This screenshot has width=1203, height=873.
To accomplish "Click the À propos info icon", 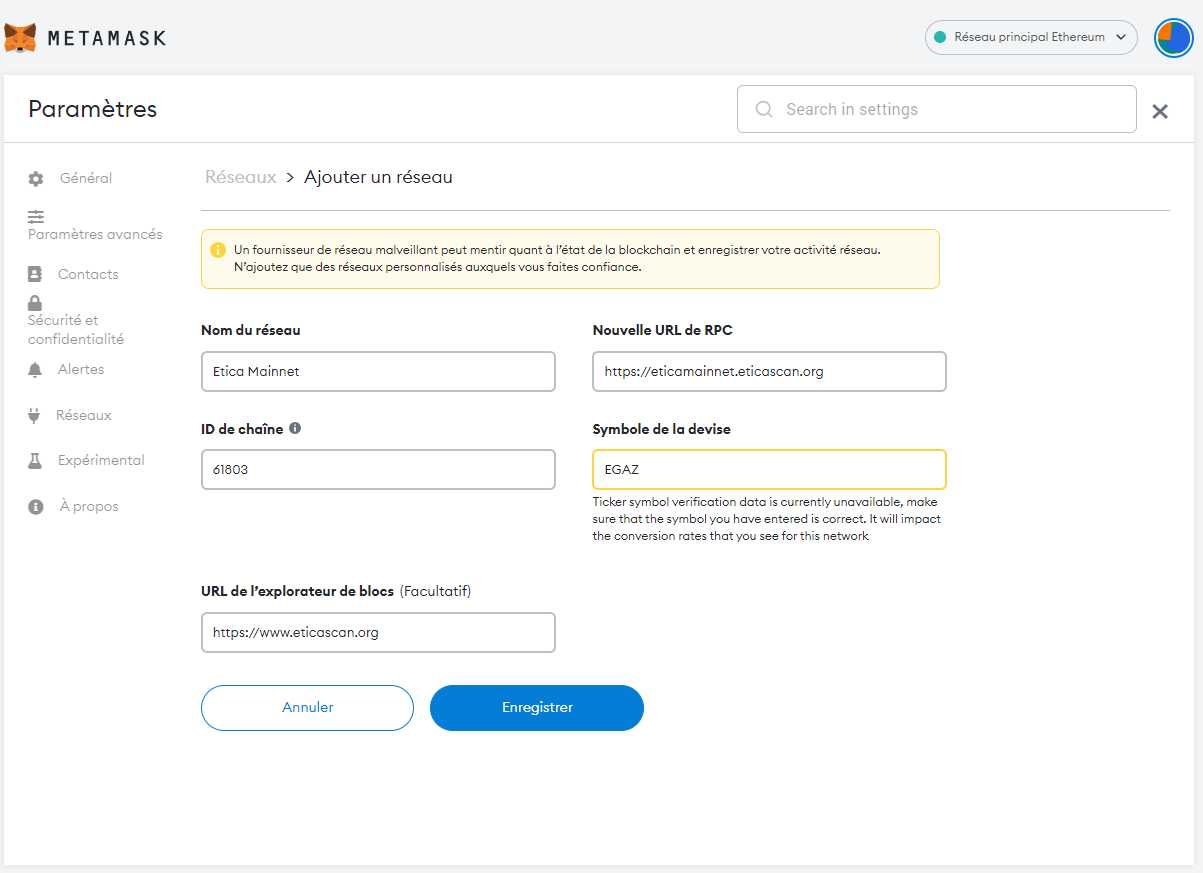I will (35, 505).
